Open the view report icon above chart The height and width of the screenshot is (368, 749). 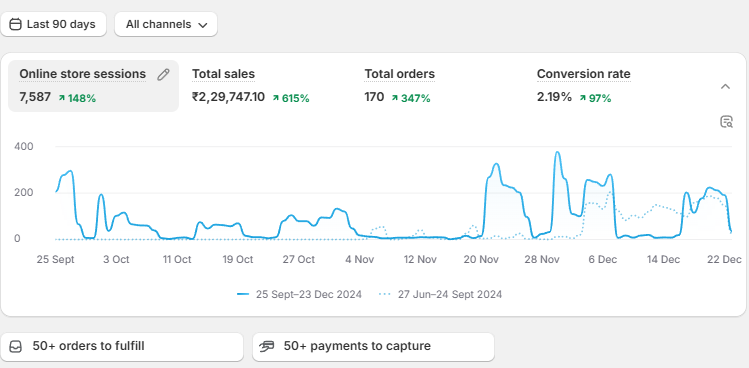tap(726, 122)
